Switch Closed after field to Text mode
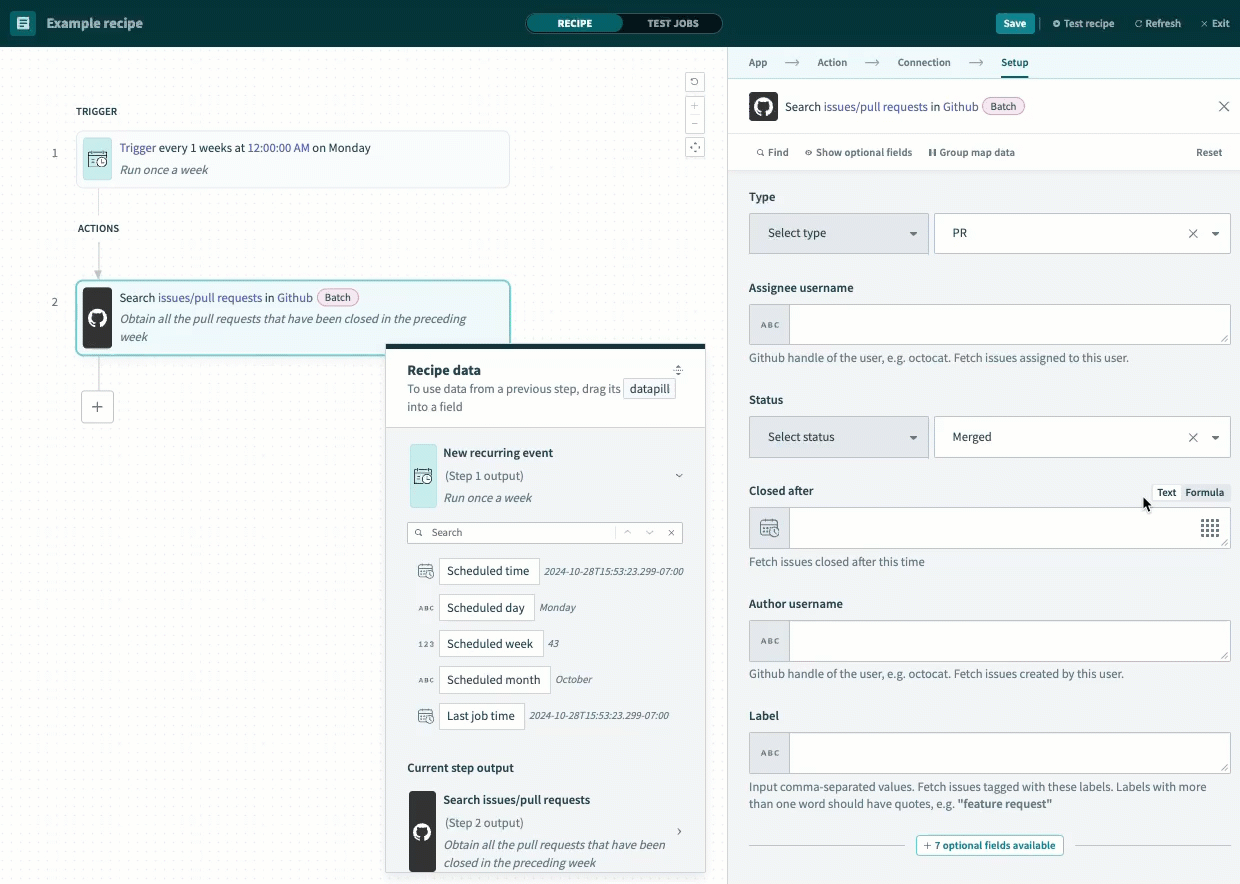Viewport: 1240px width, 884px height. click(1166, 492)
